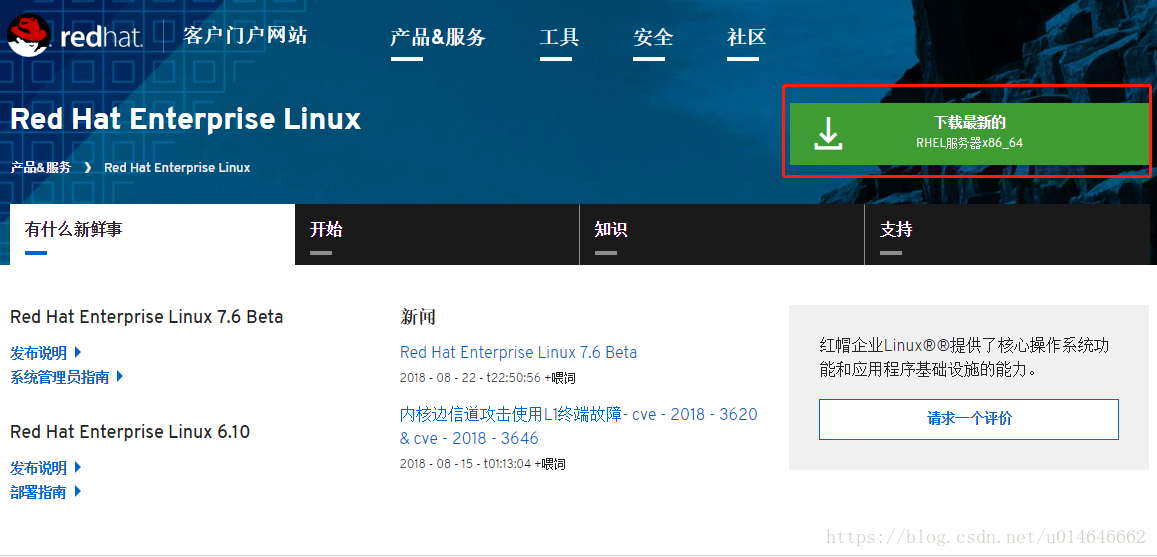1157x557 pixels.
Task: Click the download arrow icon
Action: (x=829, y=134)
